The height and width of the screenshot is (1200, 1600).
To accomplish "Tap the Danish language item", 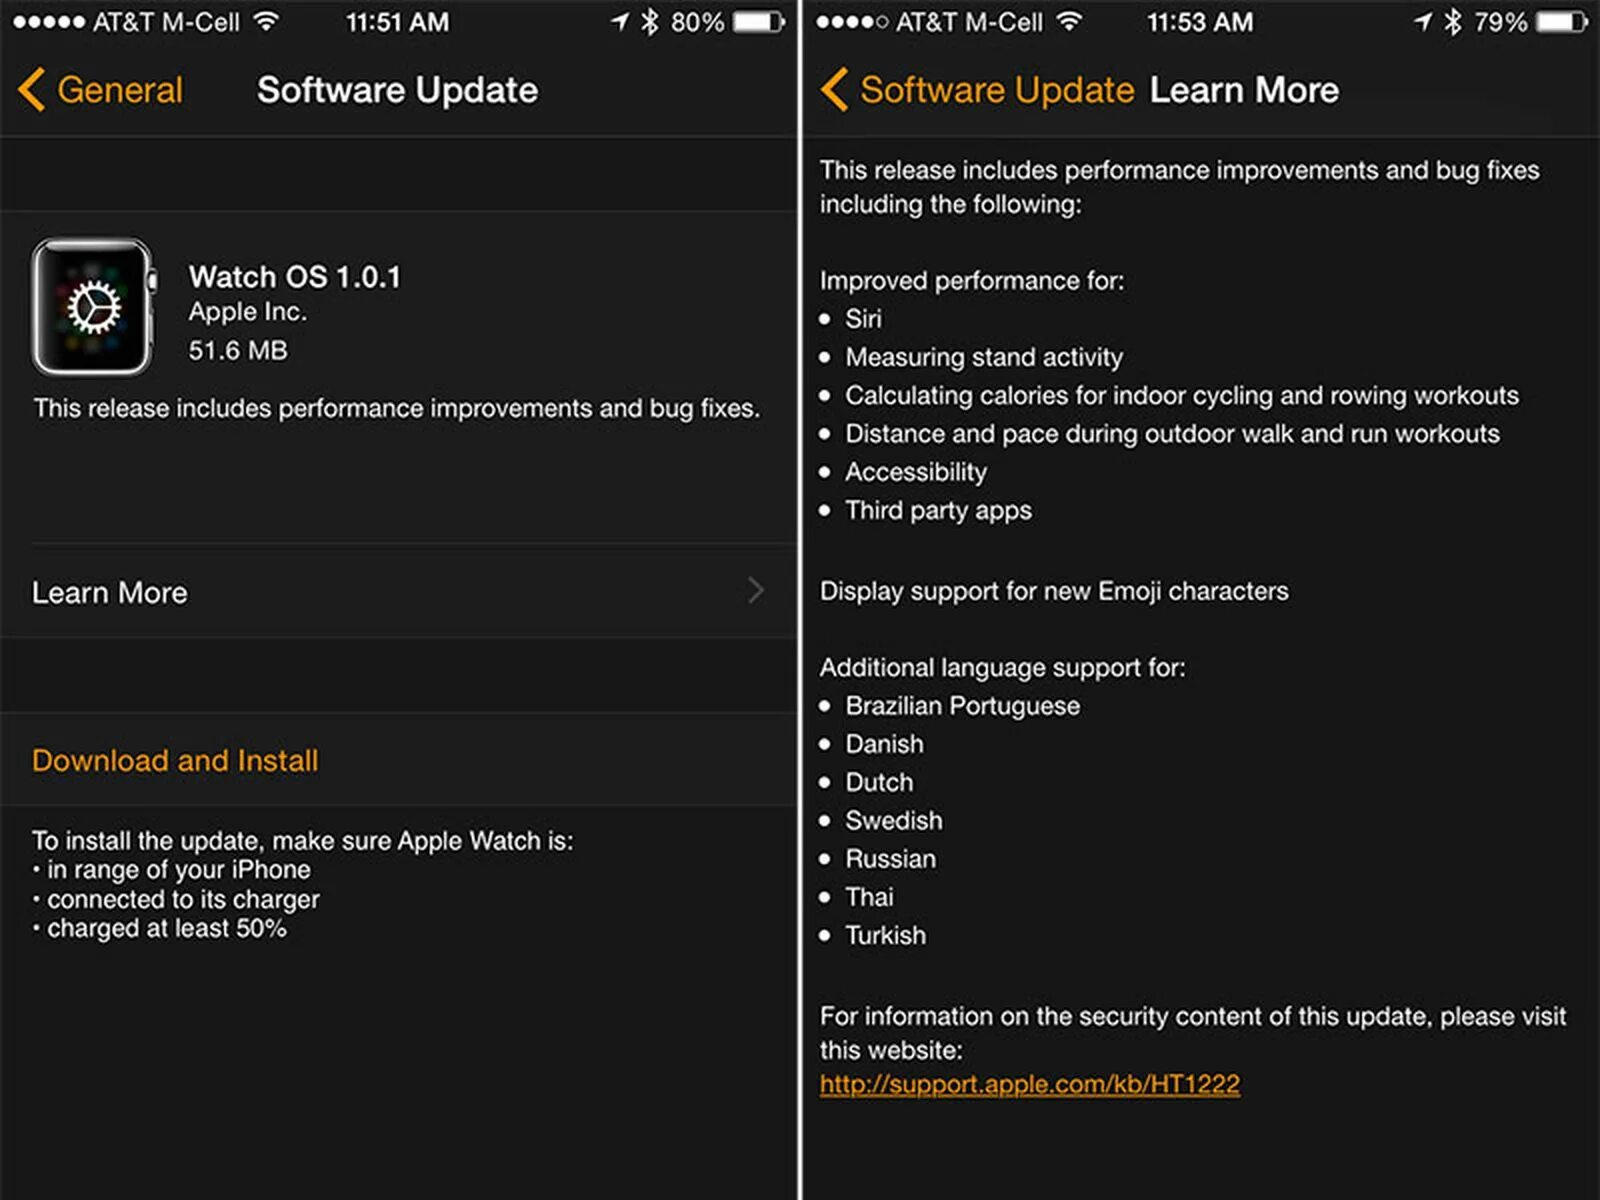I will tap(884, 744).
